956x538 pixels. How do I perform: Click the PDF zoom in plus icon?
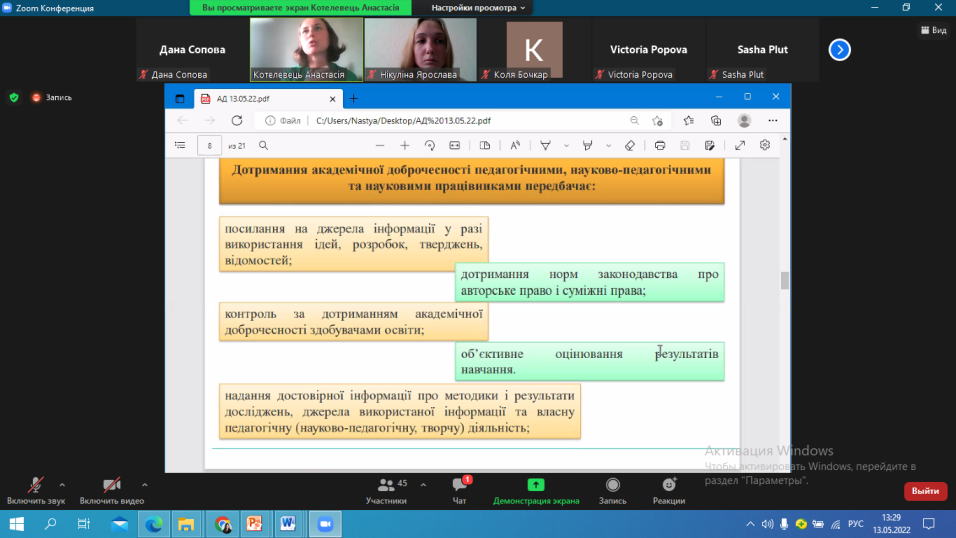point(404,145)
